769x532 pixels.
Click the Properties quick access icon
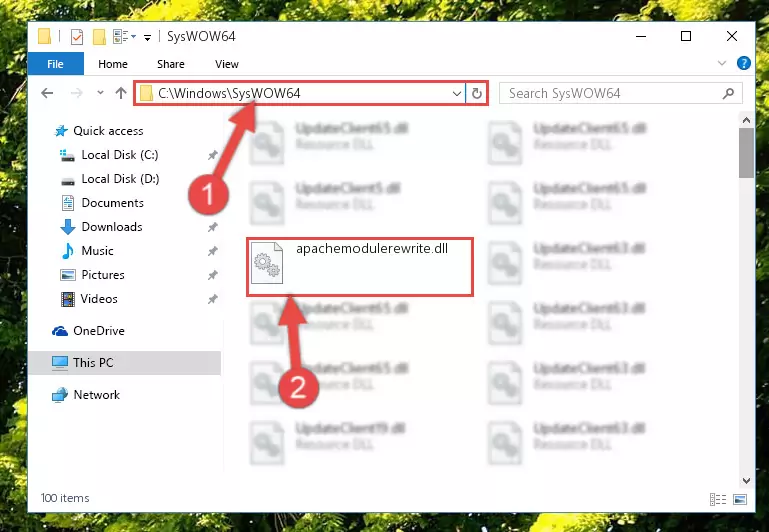(77, 37)
